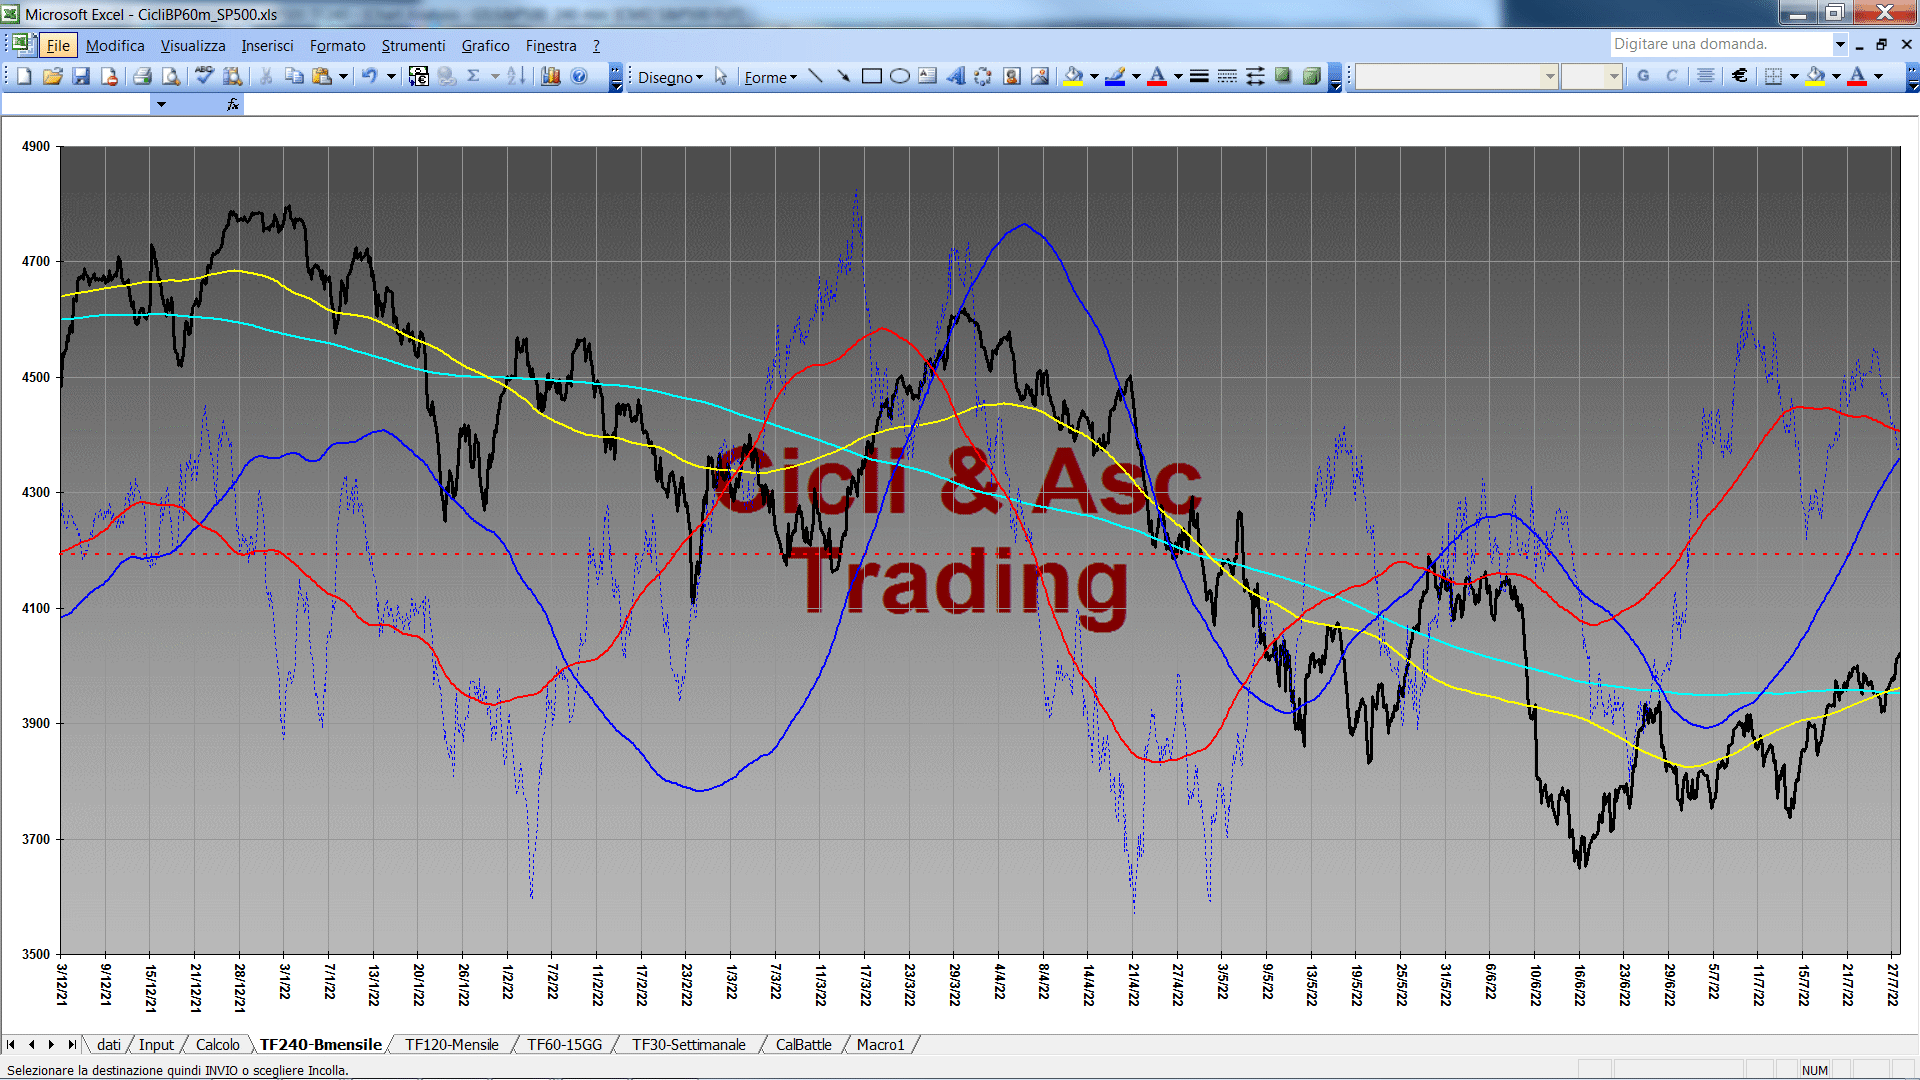Expand the Name Box dropdown arrow
This screenshot has height=1080, width=1920.
[160, 104]
